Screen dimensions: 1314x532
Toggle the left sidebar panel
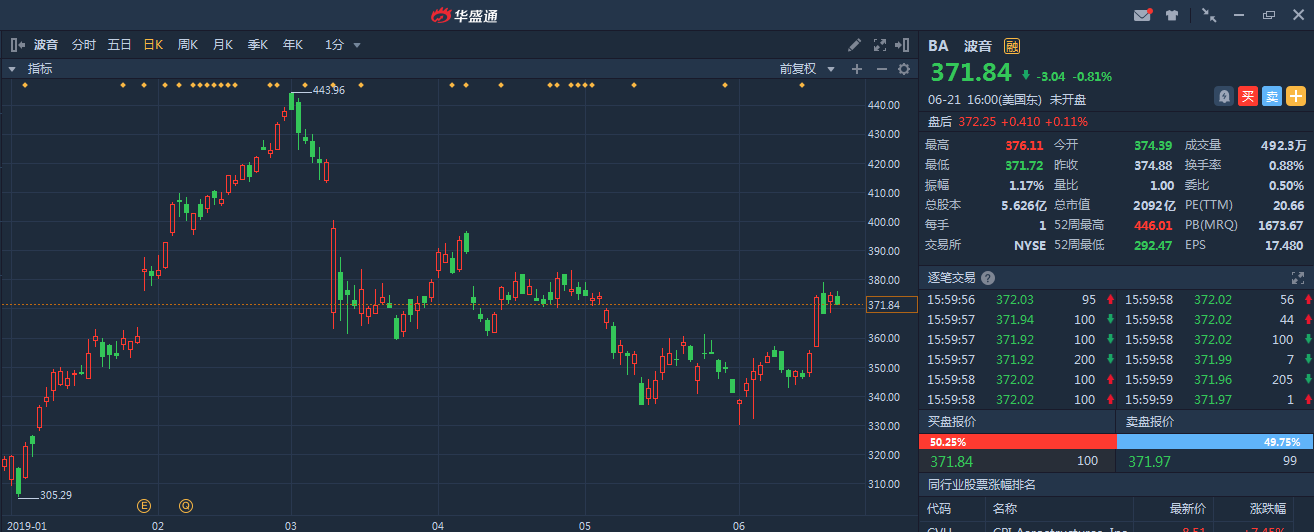(17, 45)
